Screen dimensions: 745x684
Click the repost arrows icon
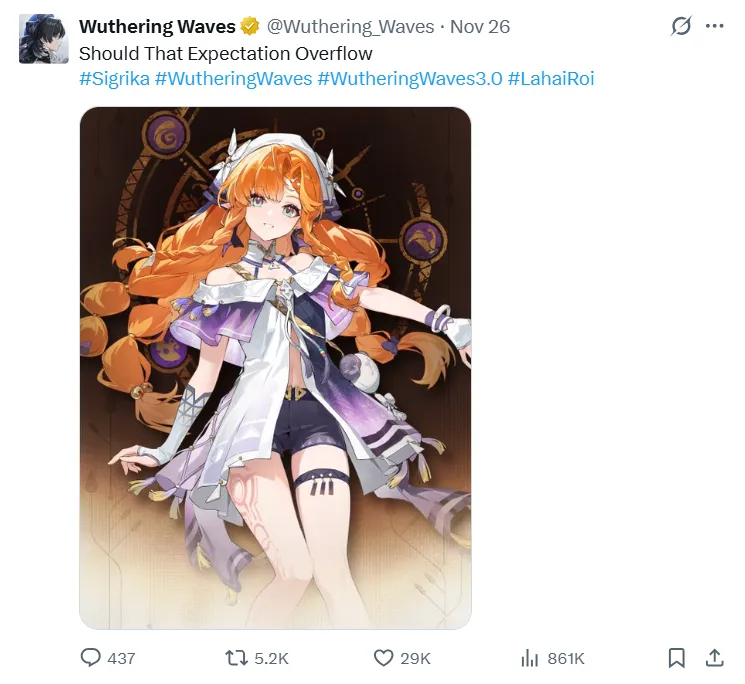pyautogui.click(x=236, y=658)
